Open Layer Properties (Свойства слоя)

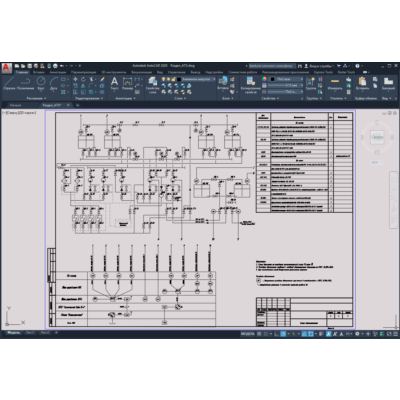(152, 85)
